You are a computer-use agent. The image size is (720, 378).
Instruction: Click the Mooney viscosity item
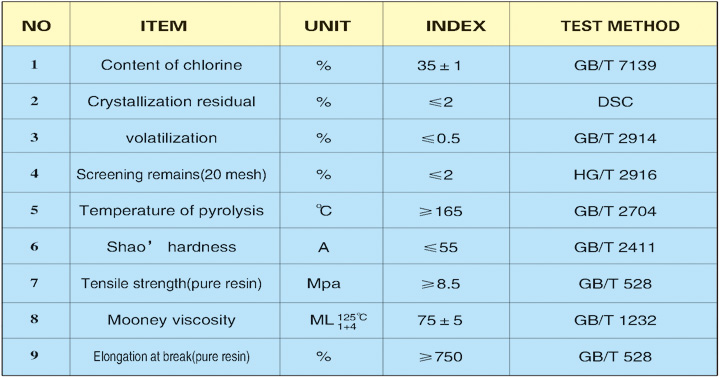[x=171, y=320]
